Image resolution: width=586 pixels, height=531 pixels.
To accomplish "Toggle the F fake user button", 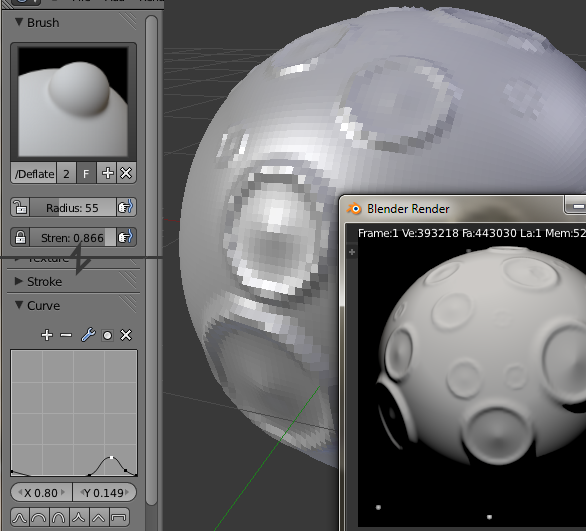I will pos(86,174).
